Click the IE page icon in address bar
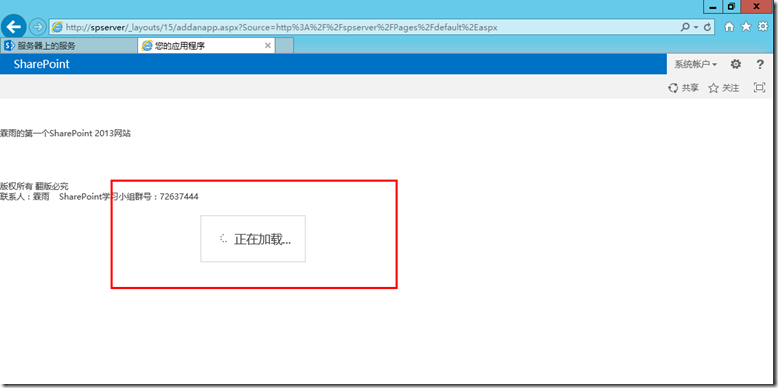The width and height of the screenshot is (778, 388). click(58, 27)
